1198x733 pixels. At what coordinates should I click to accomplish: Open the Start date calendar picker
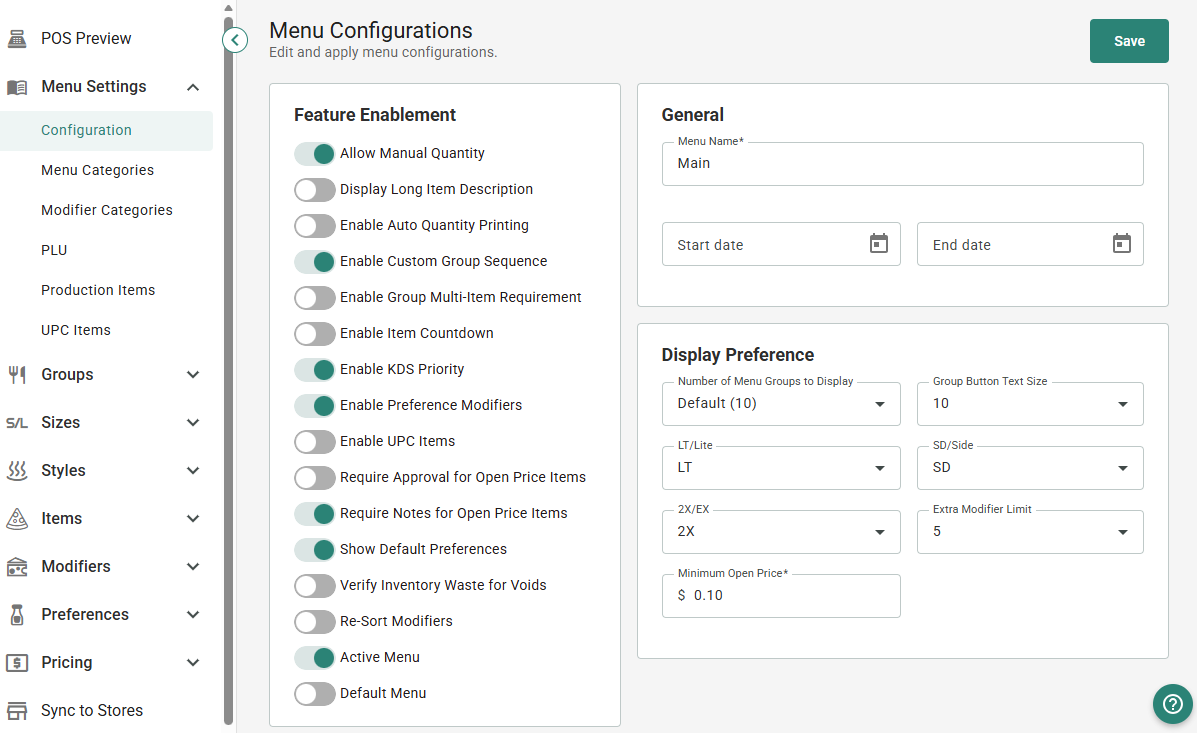tap(879, 244)
